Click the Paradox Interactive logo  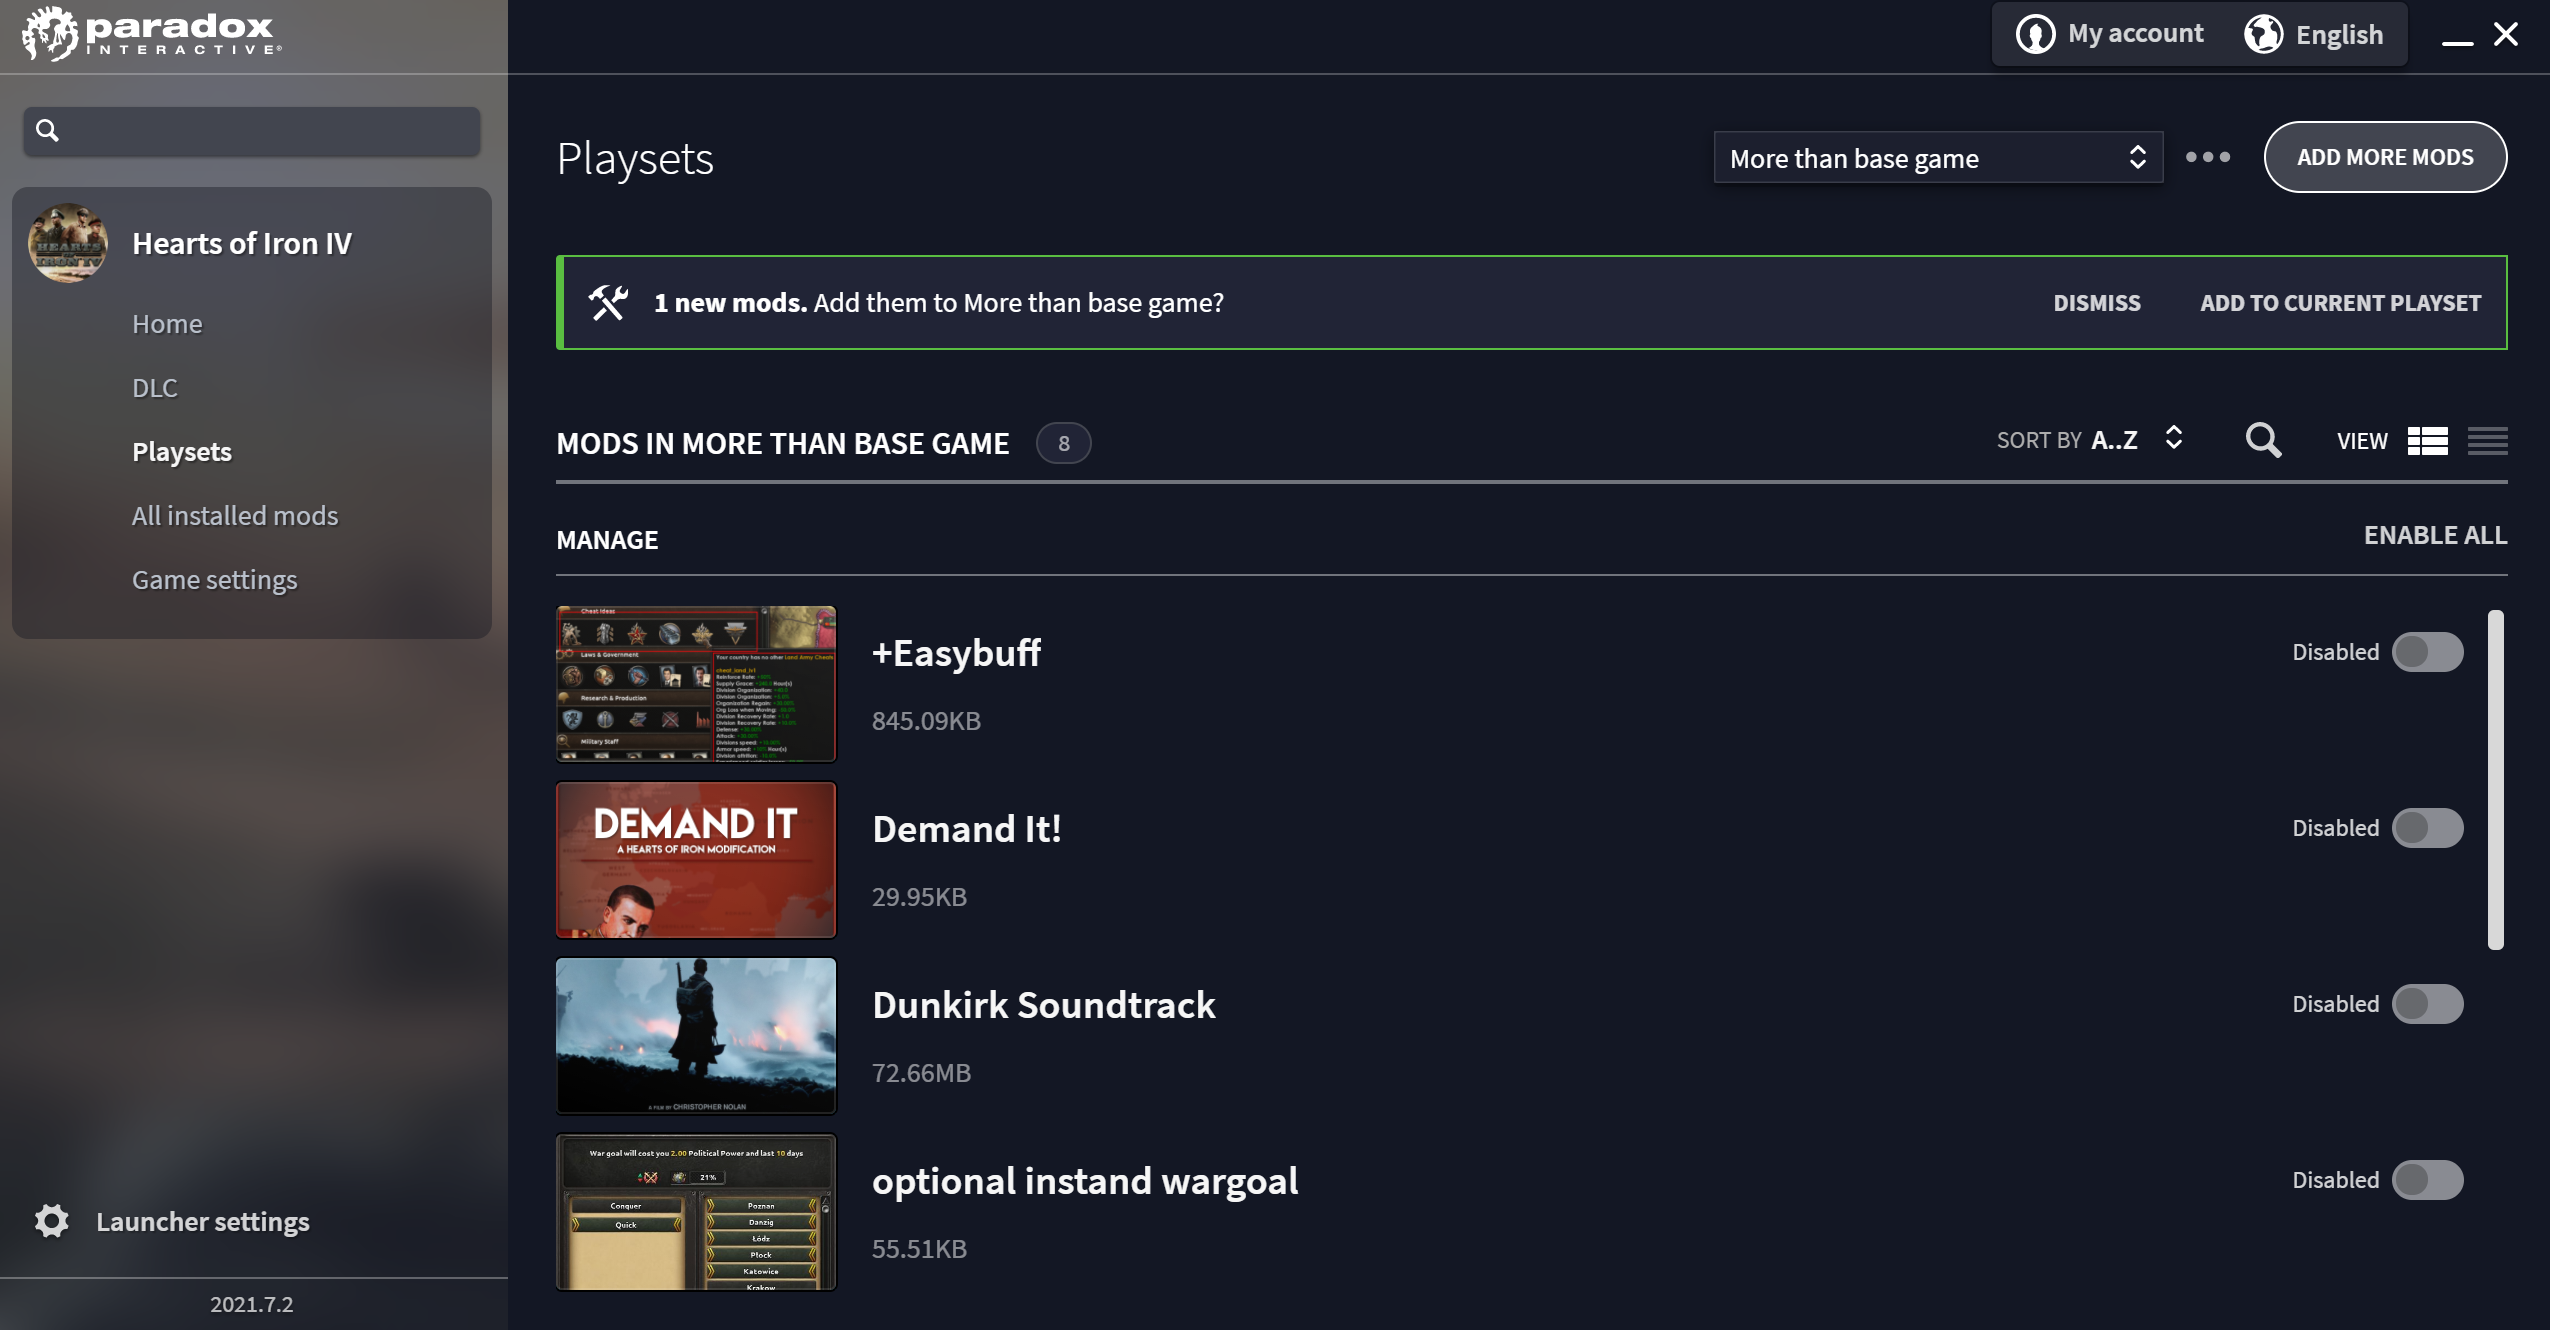pos(148,34)
